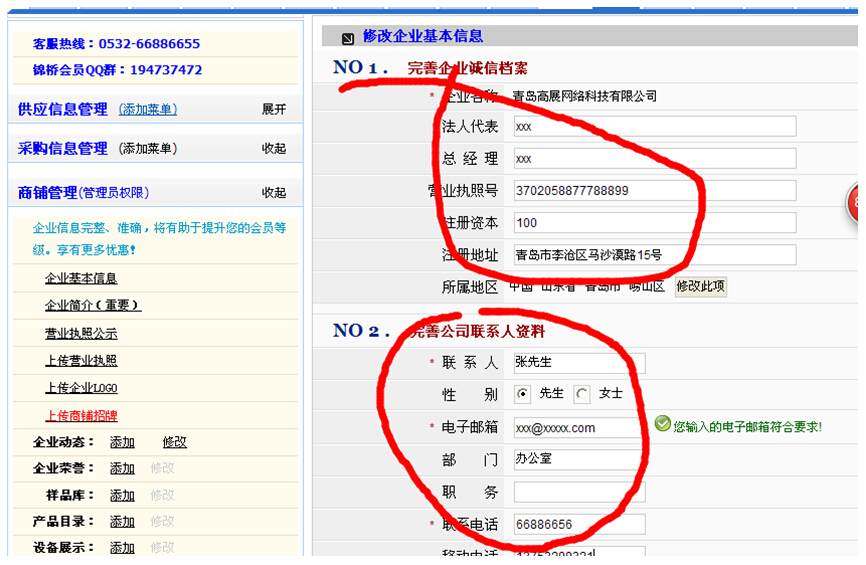Click the 修改此项 region button
The image size is (866, 565).
tap(700, 286)
